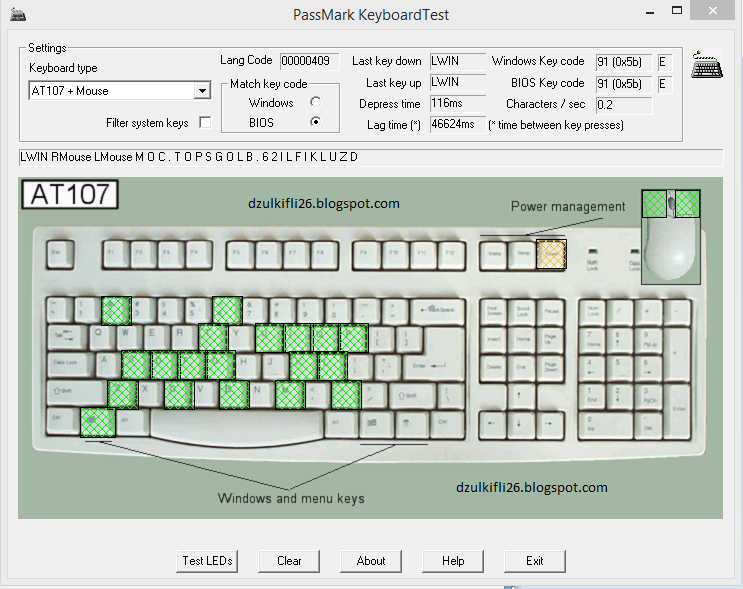Click the Sleep key on the keyboard image
The height and width of the screenshot is (589, 743).
pos(523,255)
